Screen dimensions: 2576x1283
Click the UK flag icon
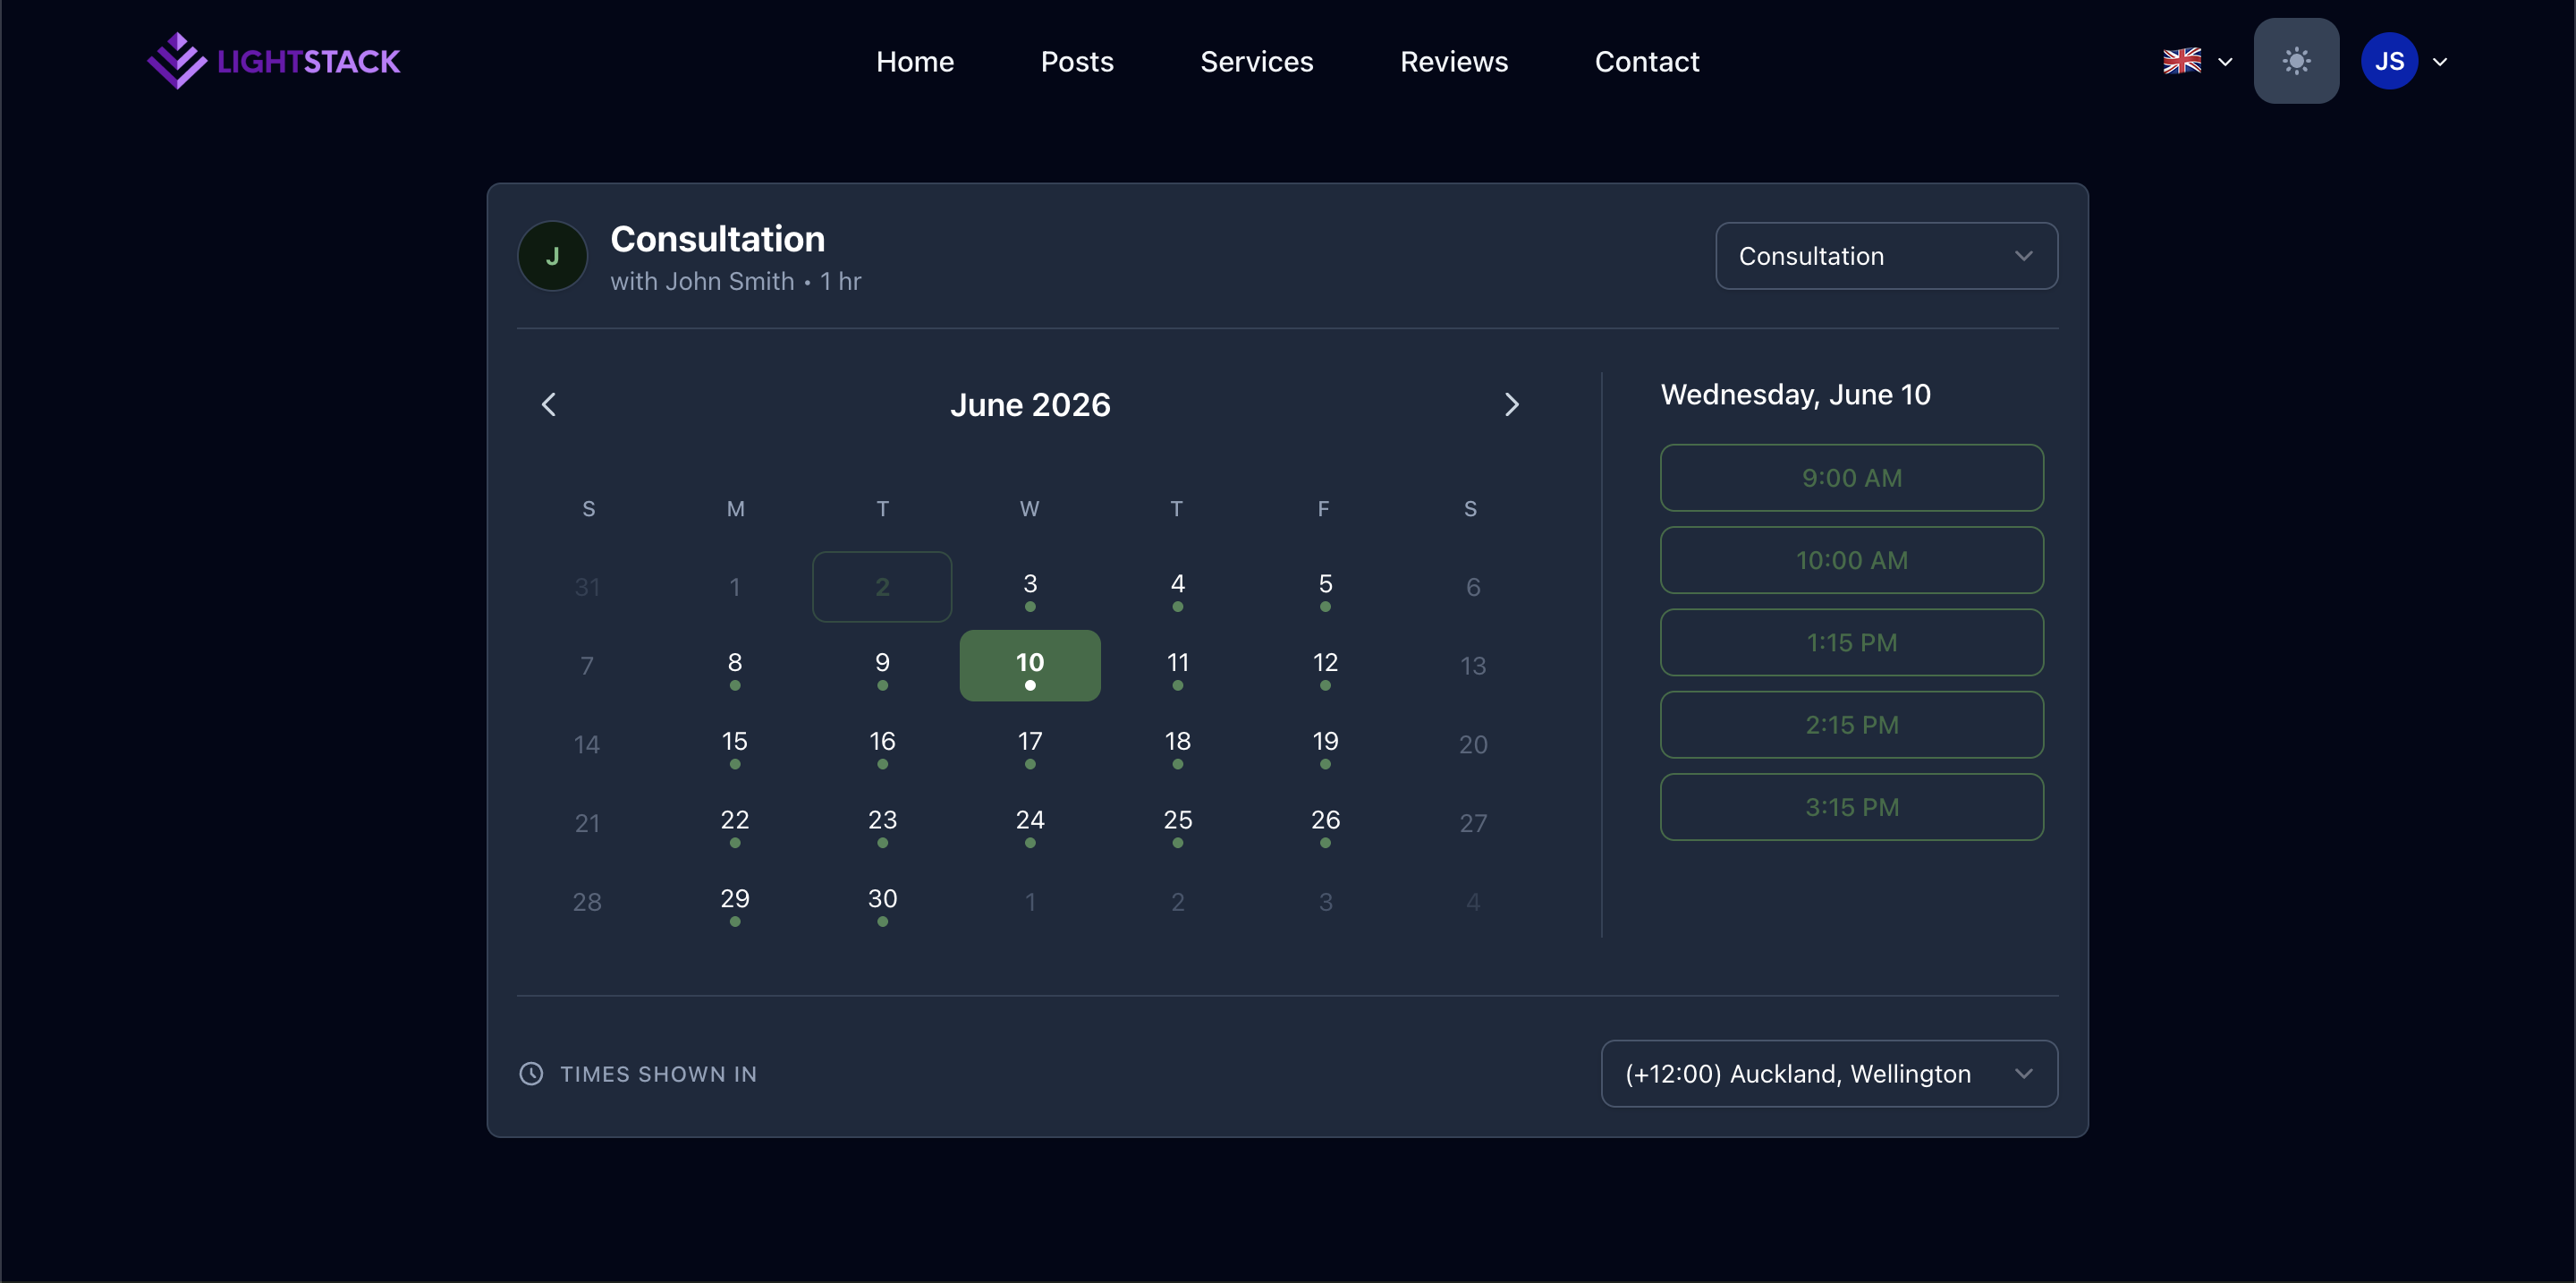coord(2182,61)
